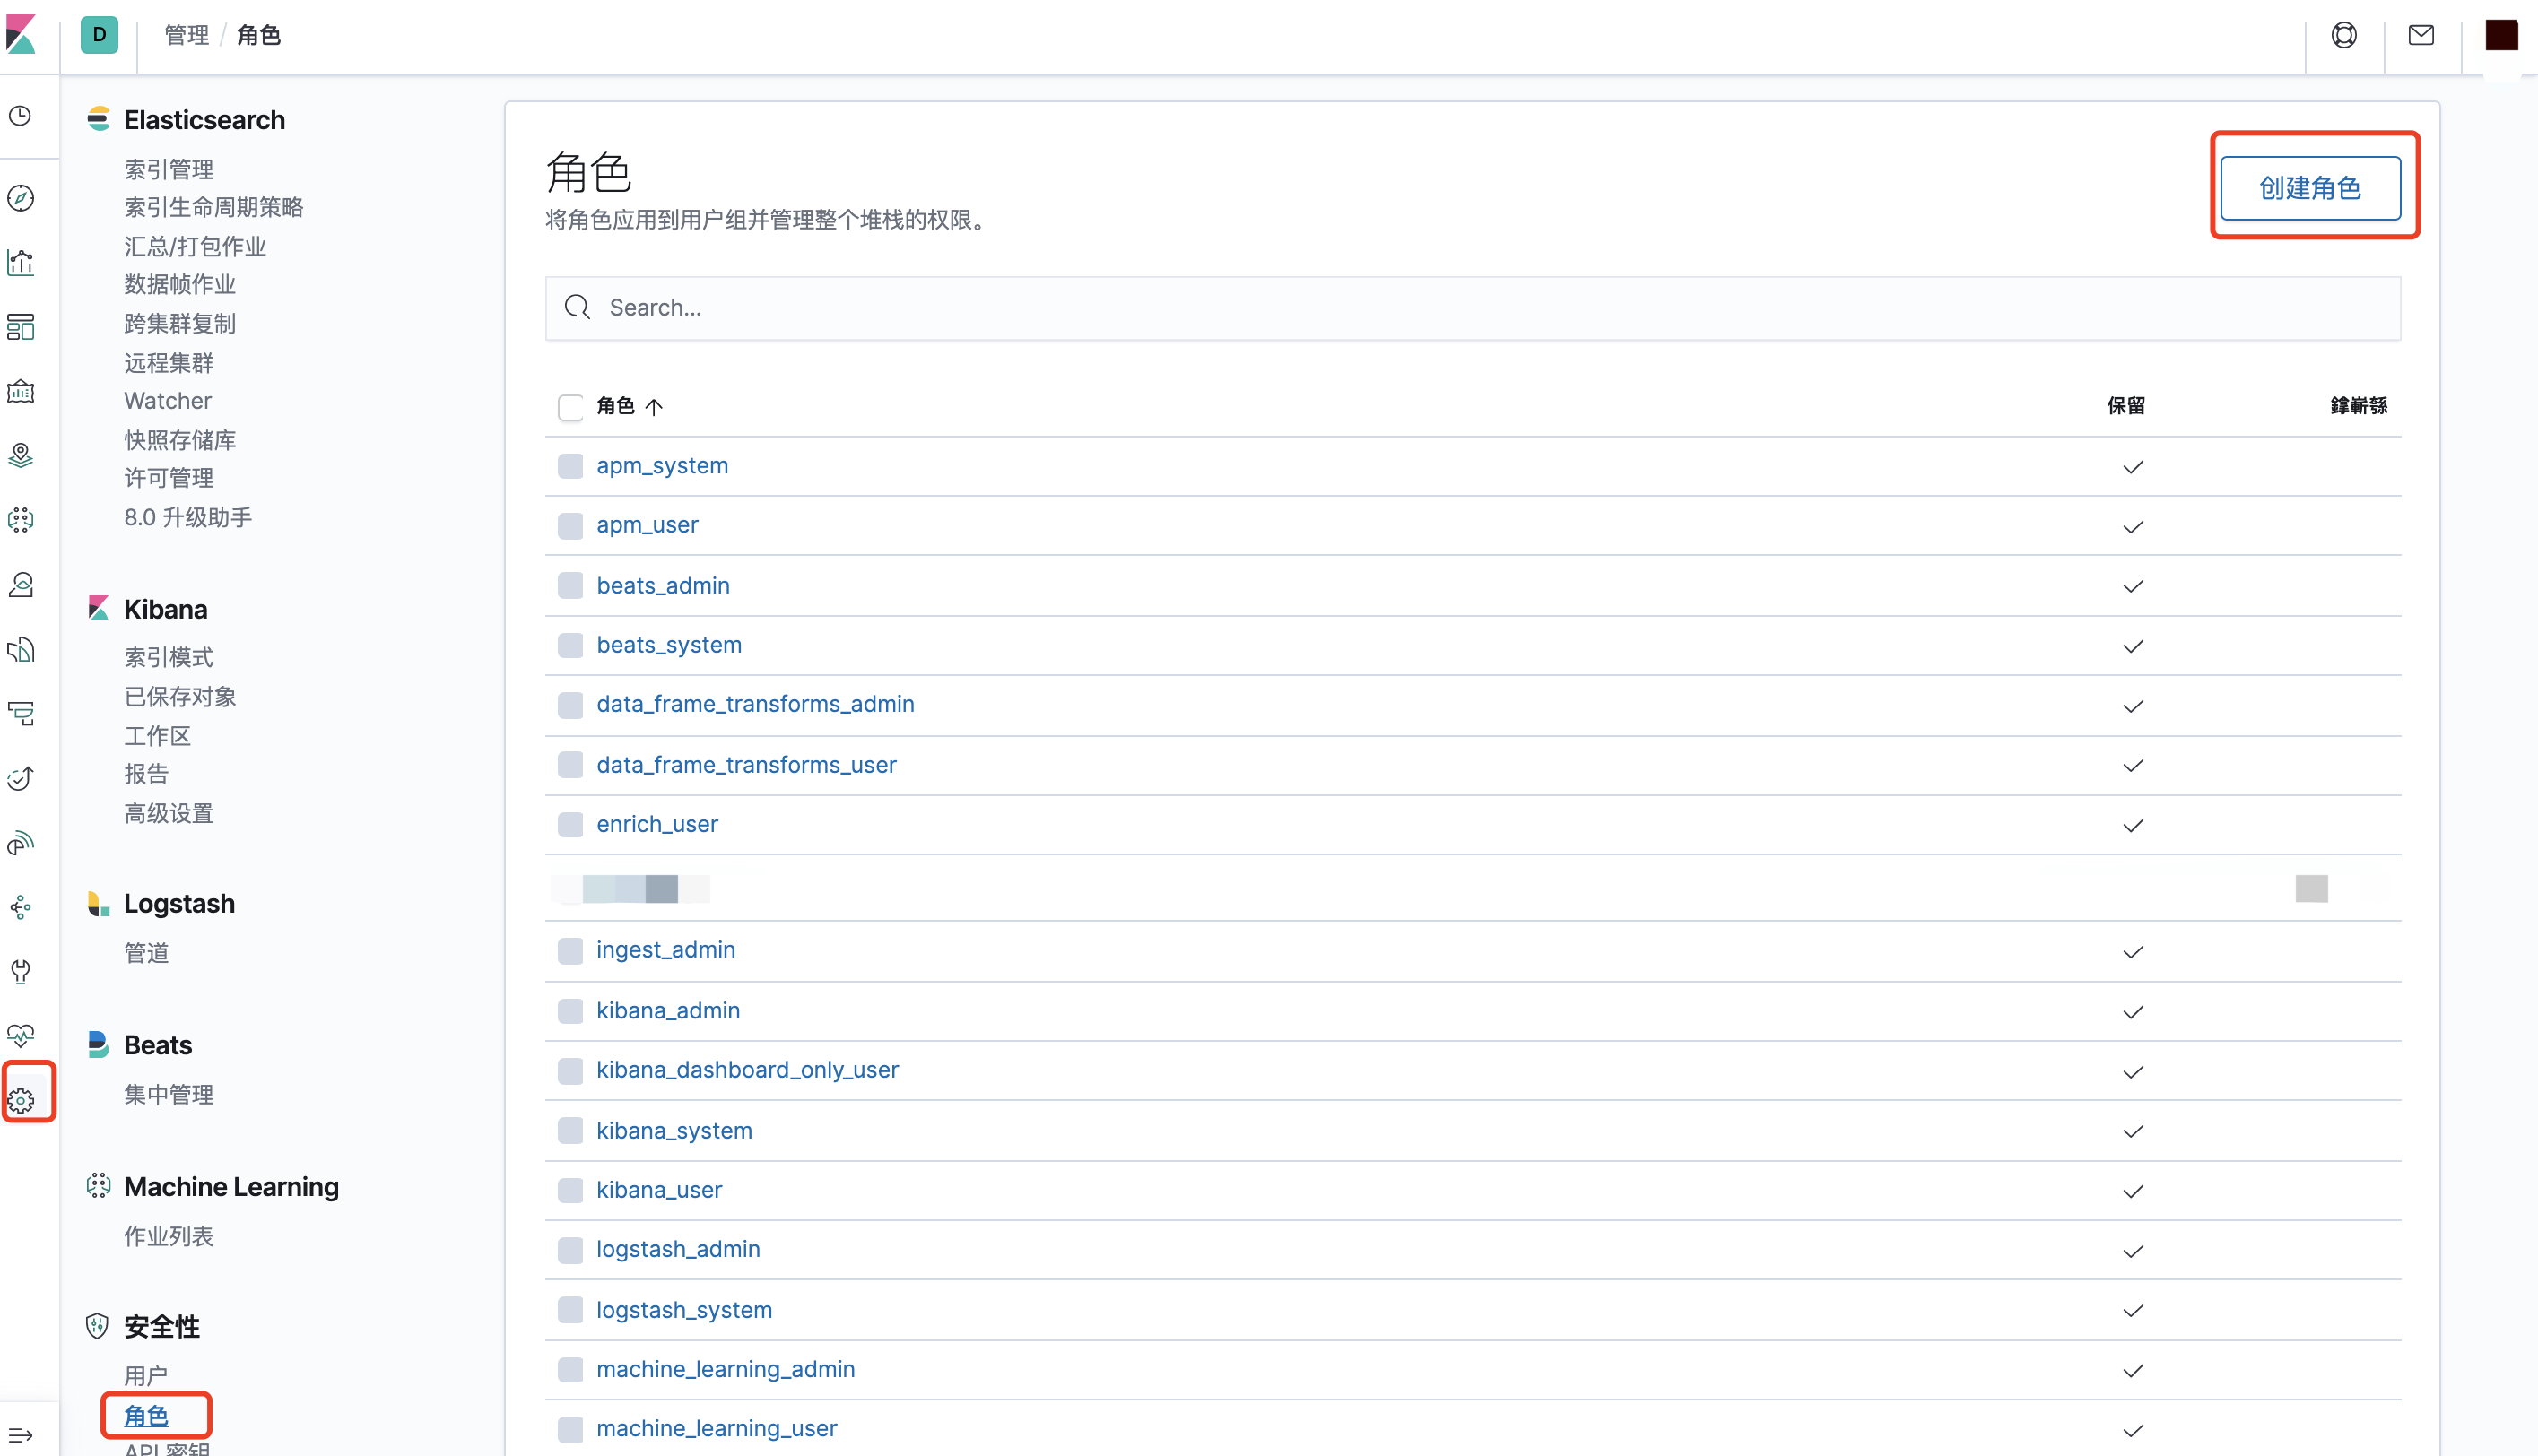Open Discover with the compass icon
The height and width of the screenshot is (1456, 2538).
20,198
